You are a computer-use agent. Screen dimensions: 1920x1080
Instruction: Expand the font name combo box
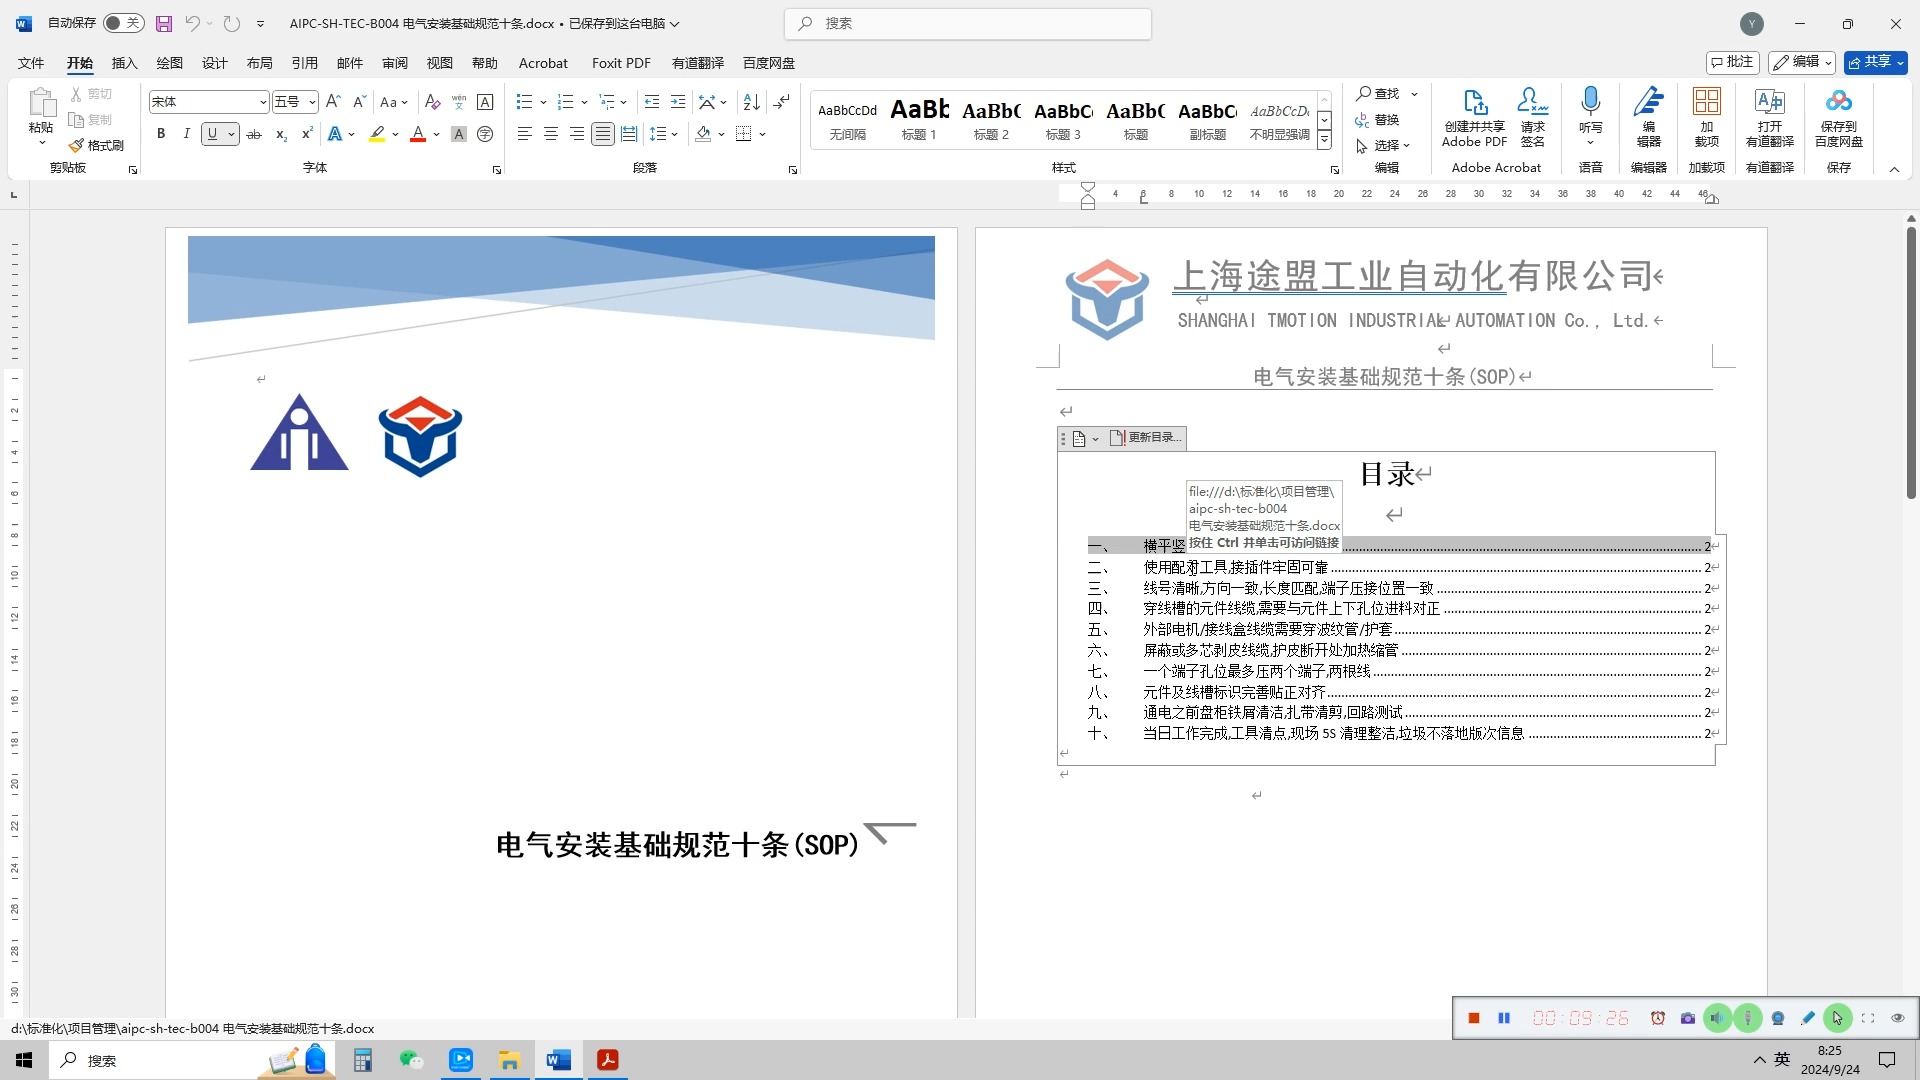pyautogui.click(x=263, y=102)
